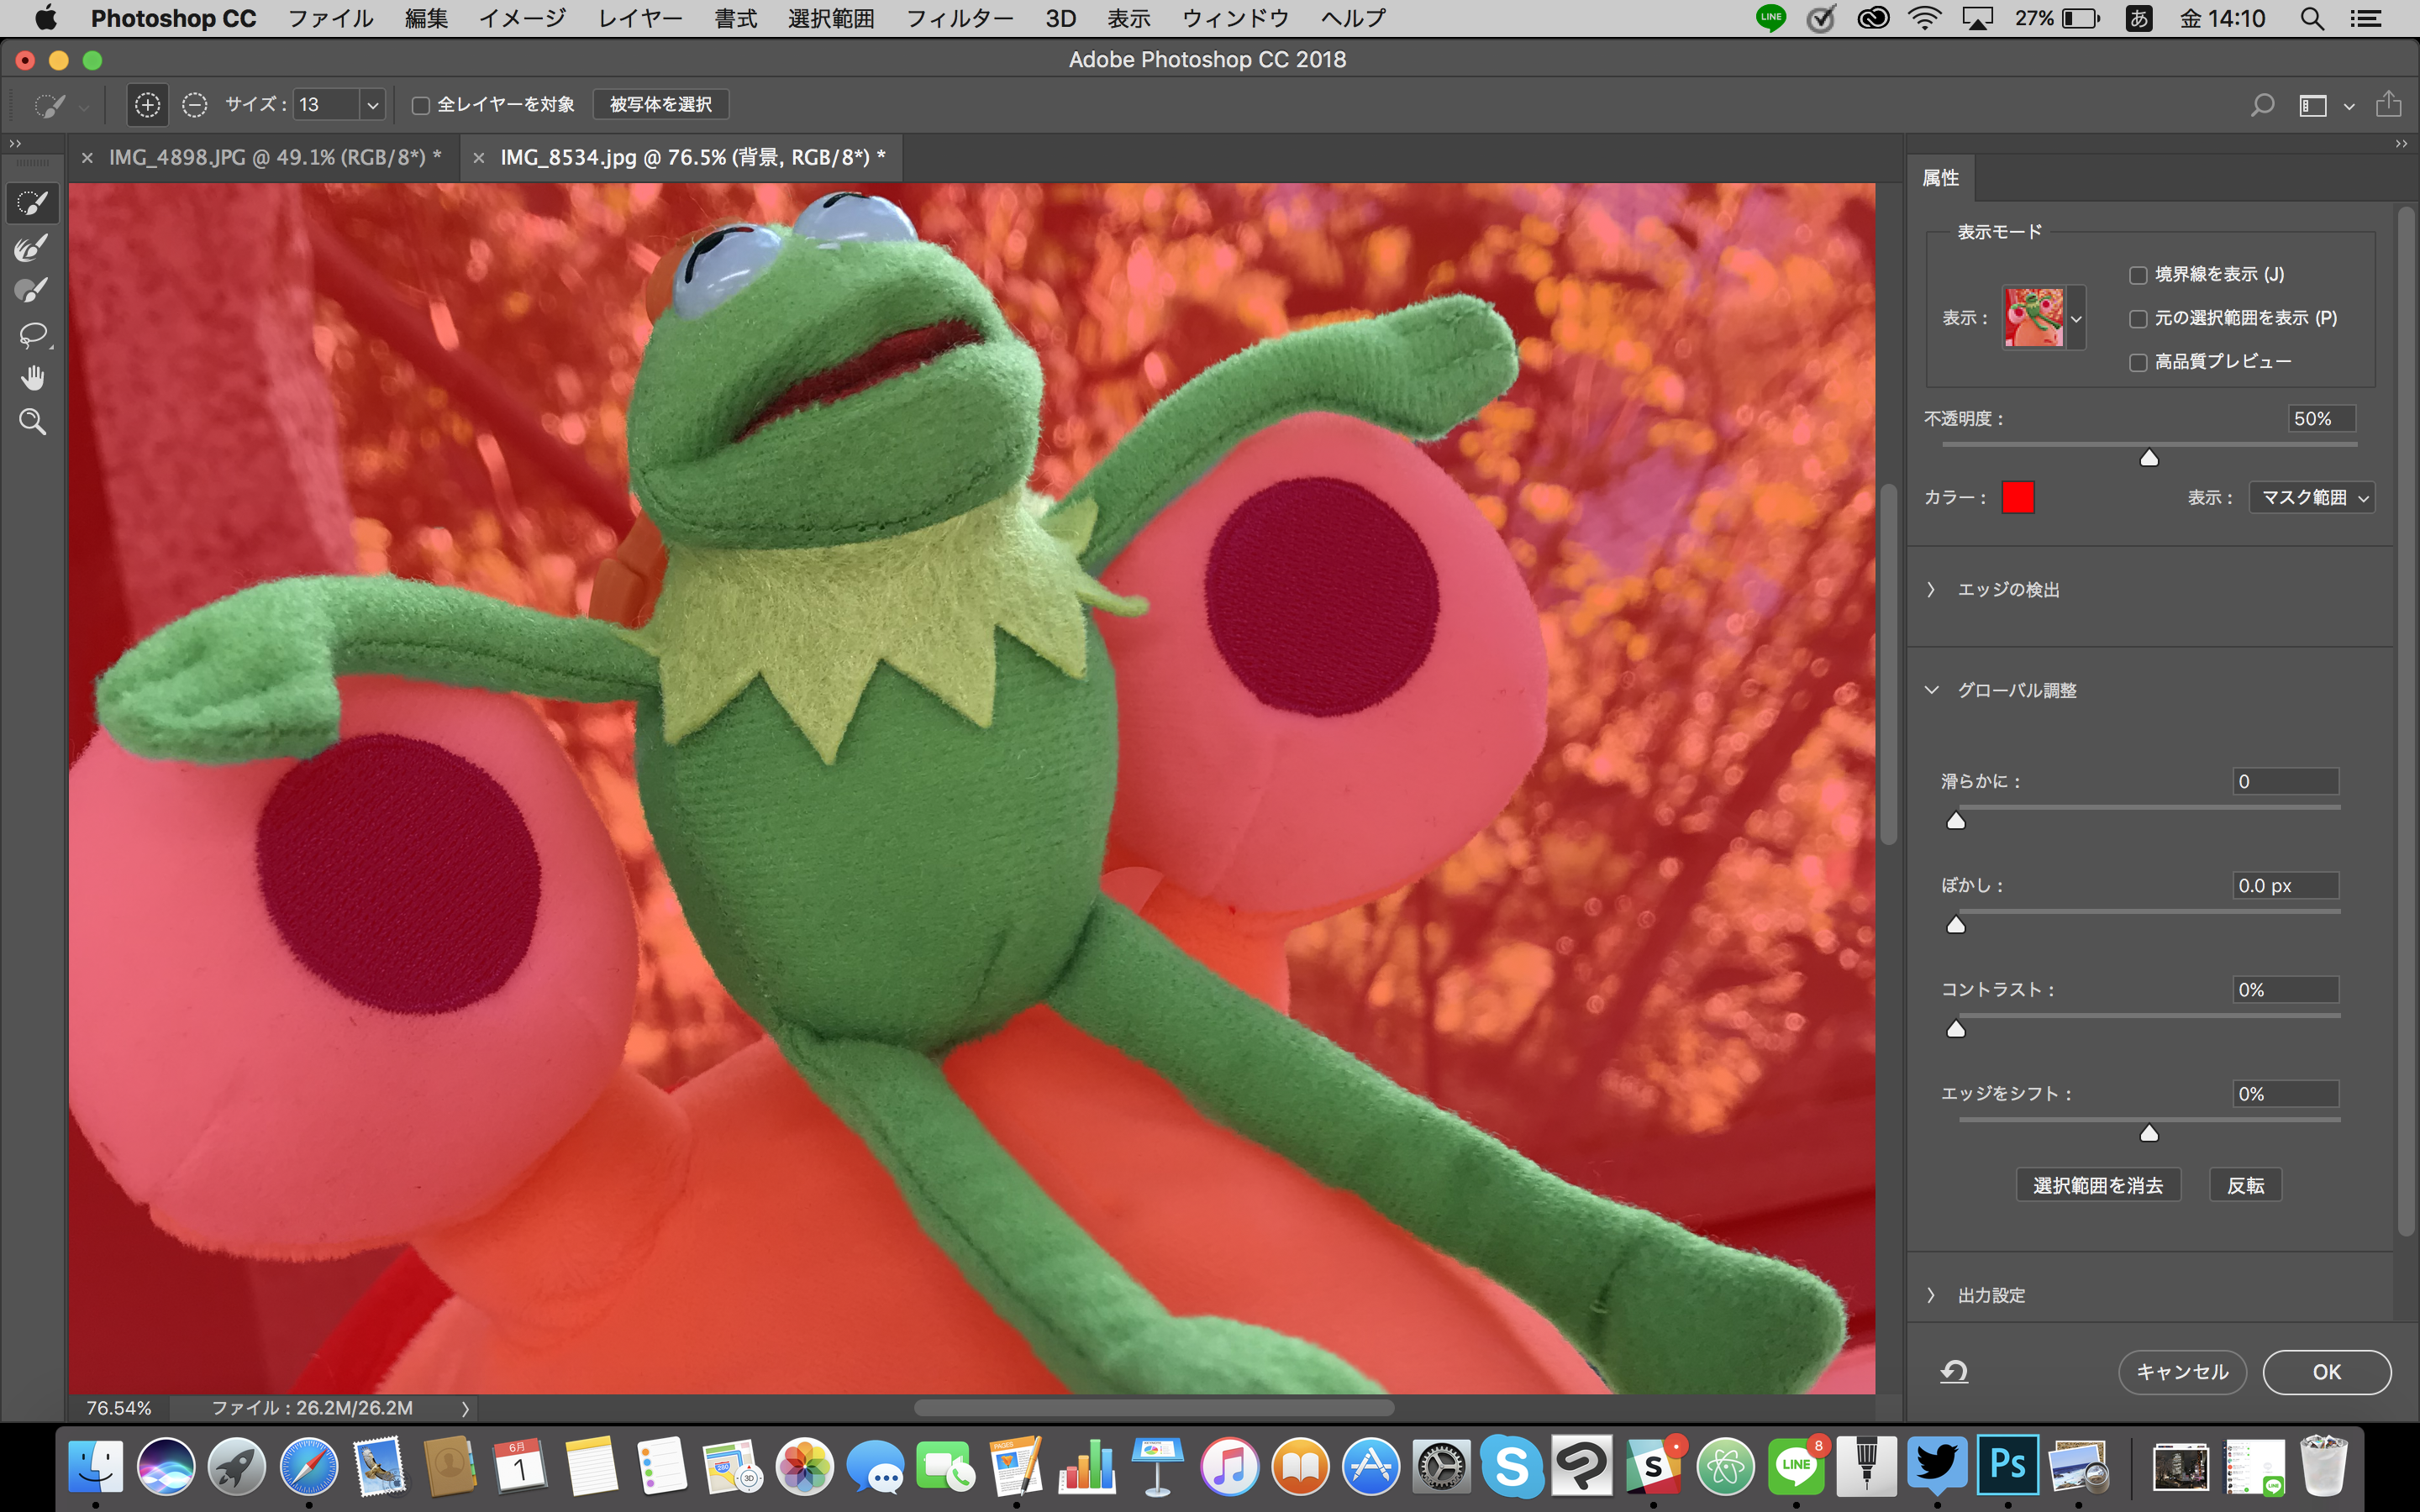Viewport: 2420px width, 1512px height.
Task: Enable 境界線を表示 (J) checkbox
Action: 2138,275
